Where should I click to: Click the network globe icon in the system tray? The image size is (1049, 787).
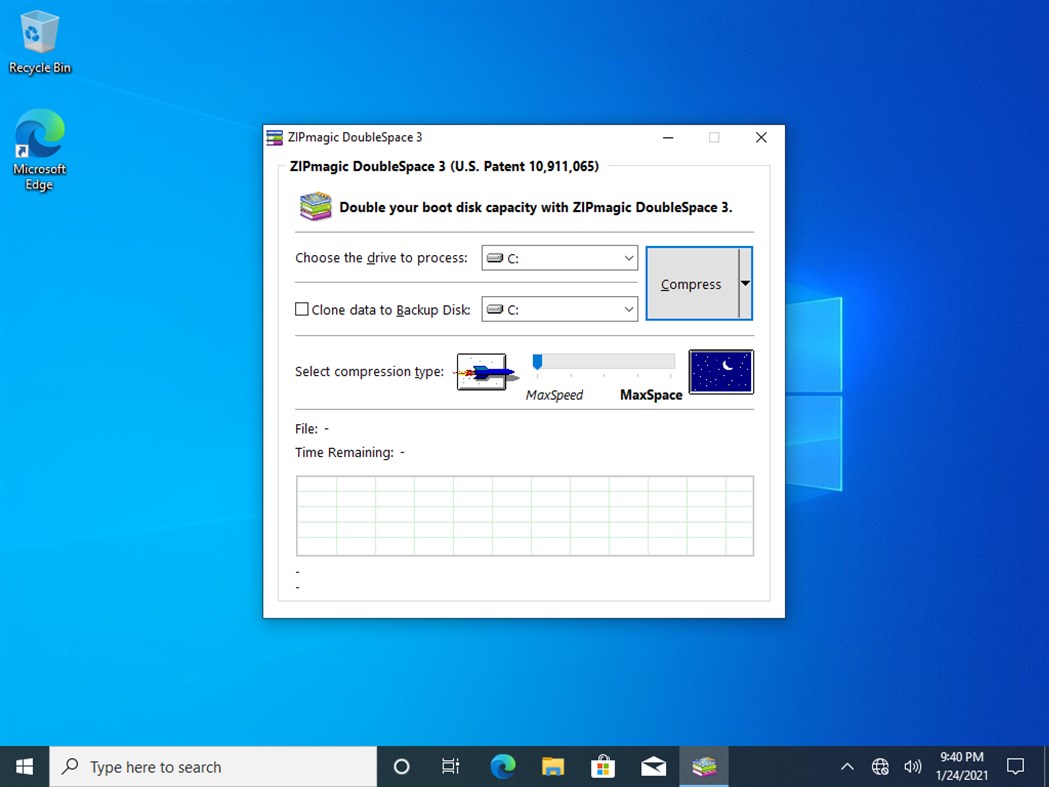(x=880, y=766)
